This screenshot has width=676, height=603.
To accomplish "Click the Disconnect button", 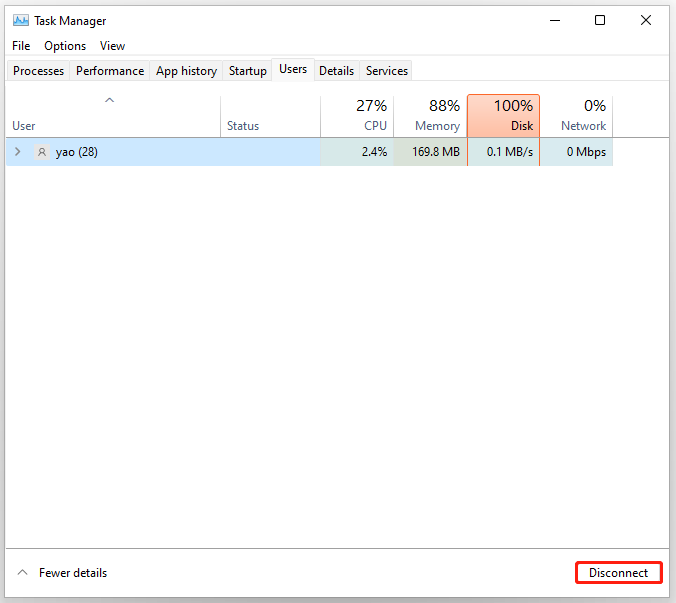I will pyautogui.click(x=619, y=572).
